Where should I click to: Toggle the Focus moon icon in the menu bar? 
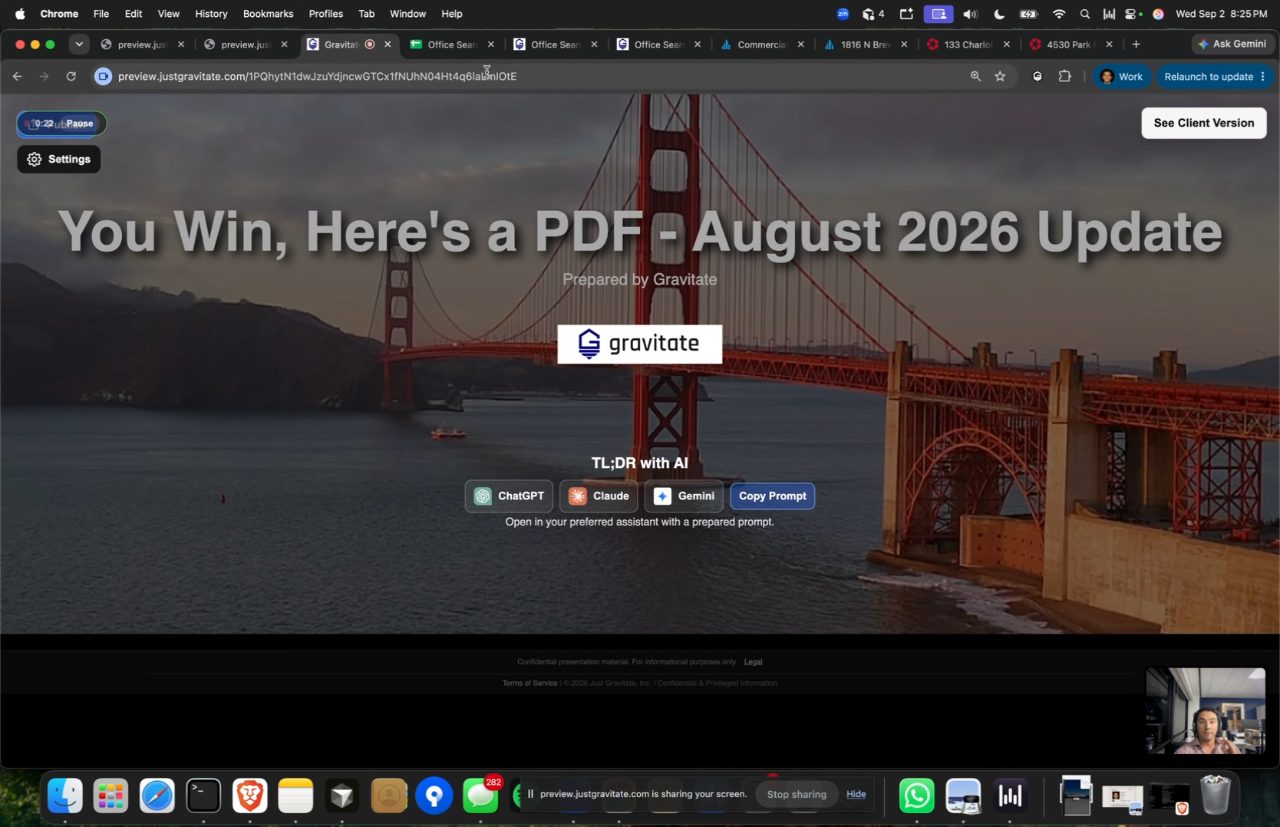(999, 14)
